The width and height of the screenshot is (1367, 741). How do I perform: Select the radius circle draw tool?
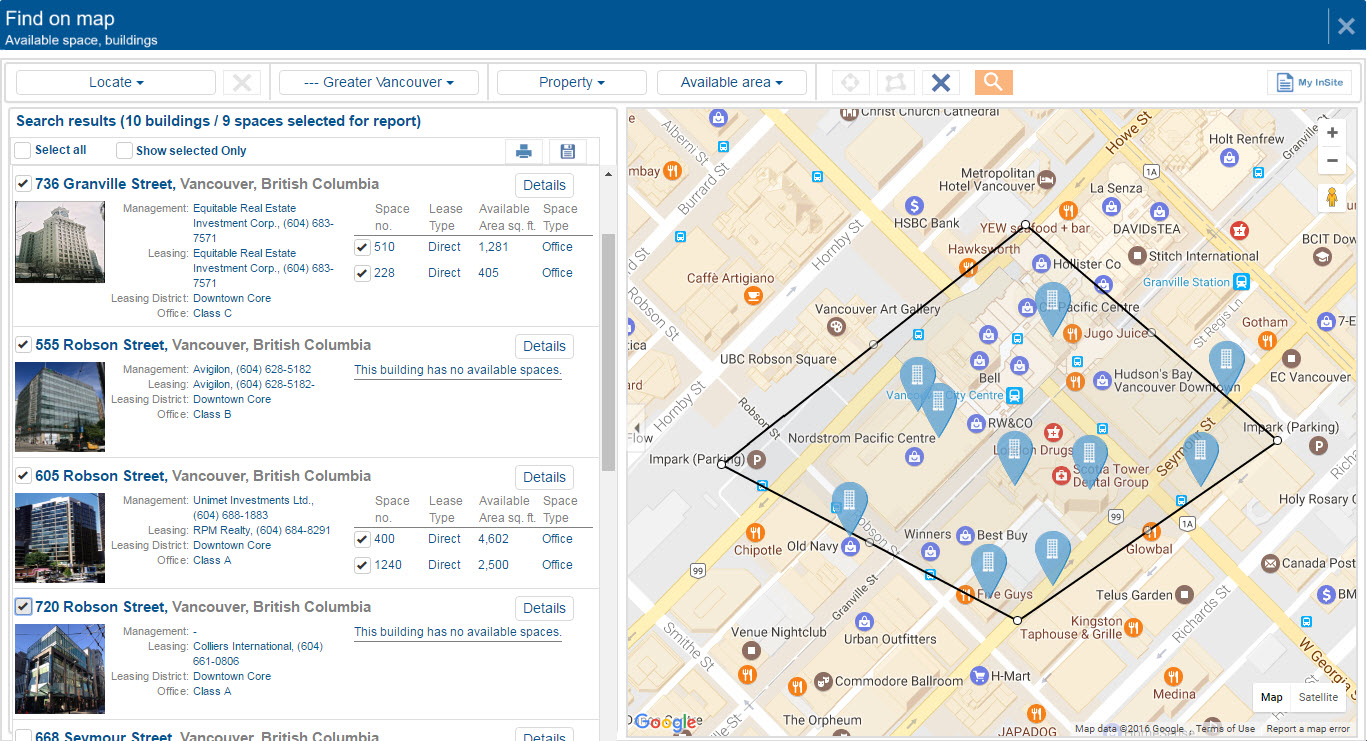[x=850, y=82]
